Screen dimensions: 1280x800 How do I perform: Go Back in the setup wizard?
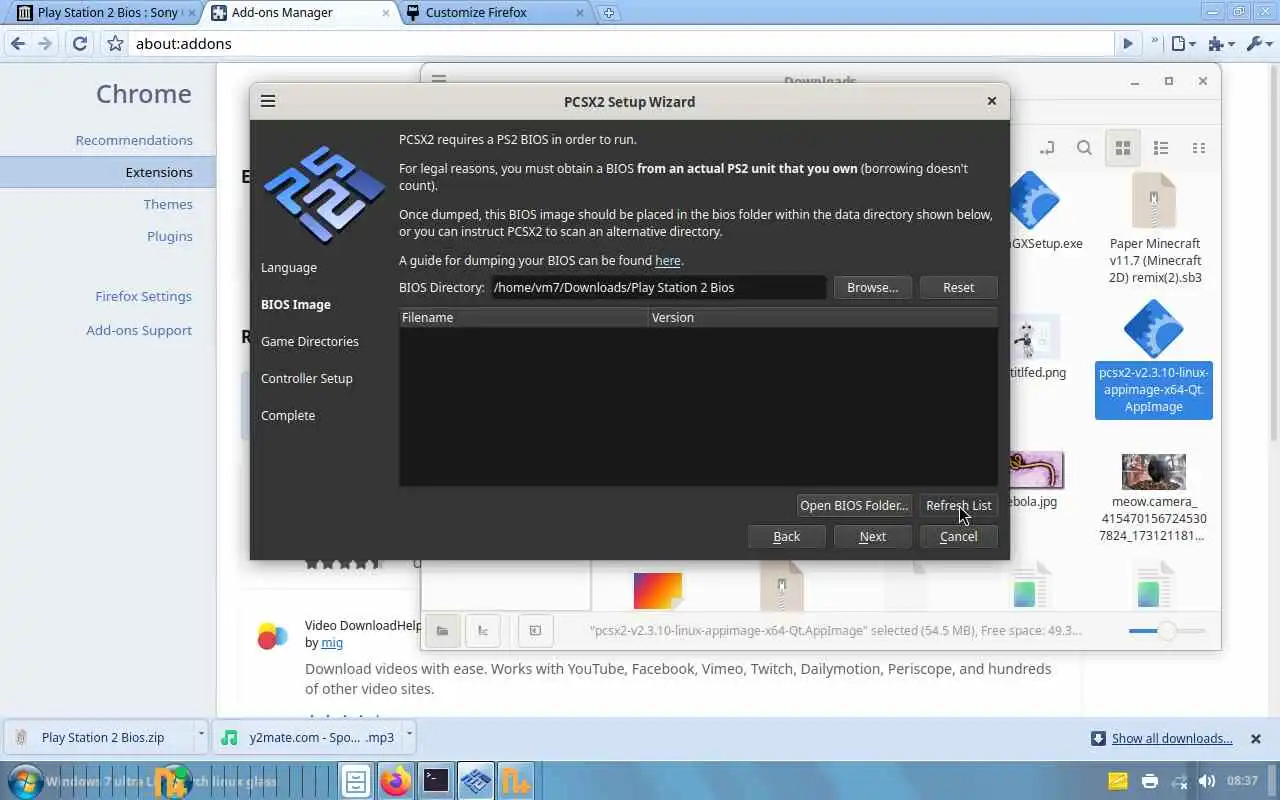pos(786,536)
